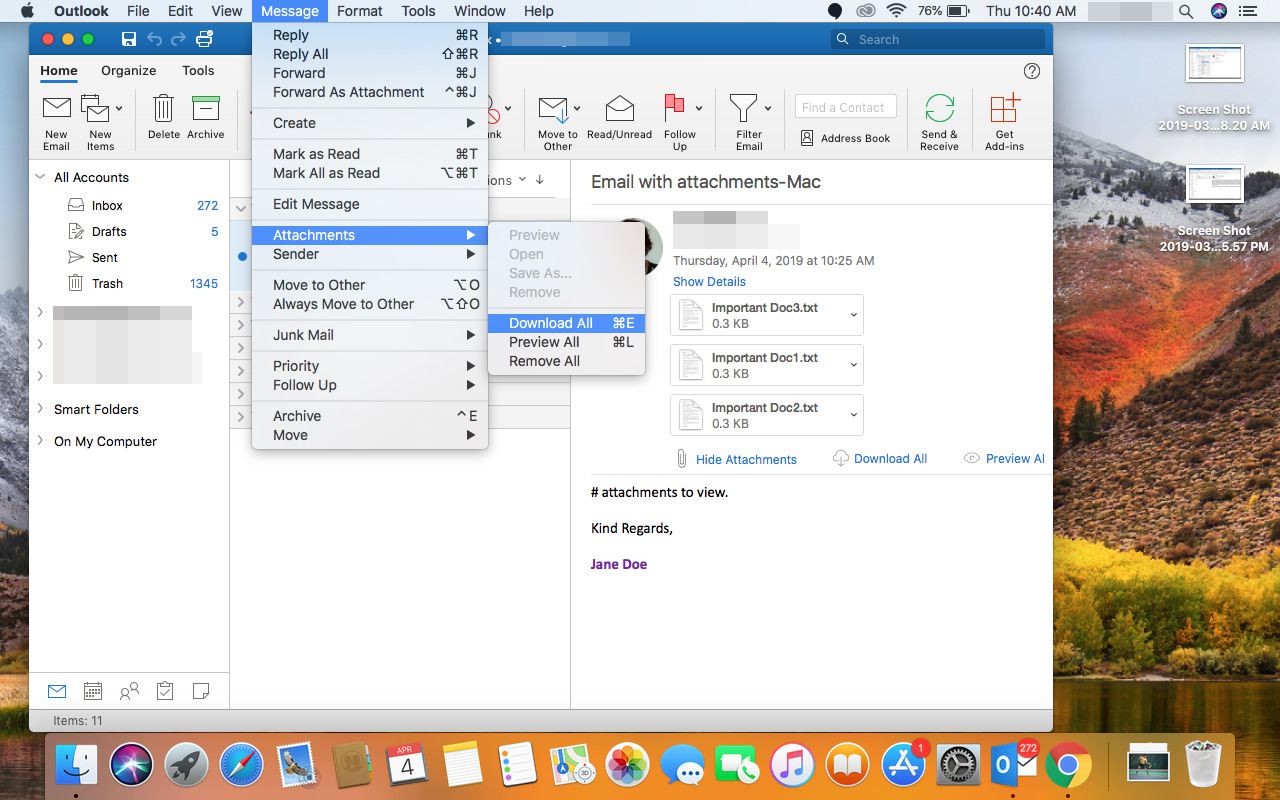Open the Address Book

tap(845, 138)
